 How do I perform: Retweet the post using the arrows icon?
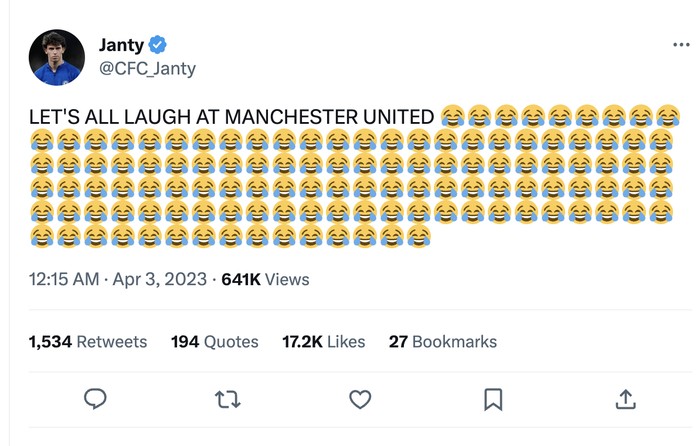(x=228, y=400)
